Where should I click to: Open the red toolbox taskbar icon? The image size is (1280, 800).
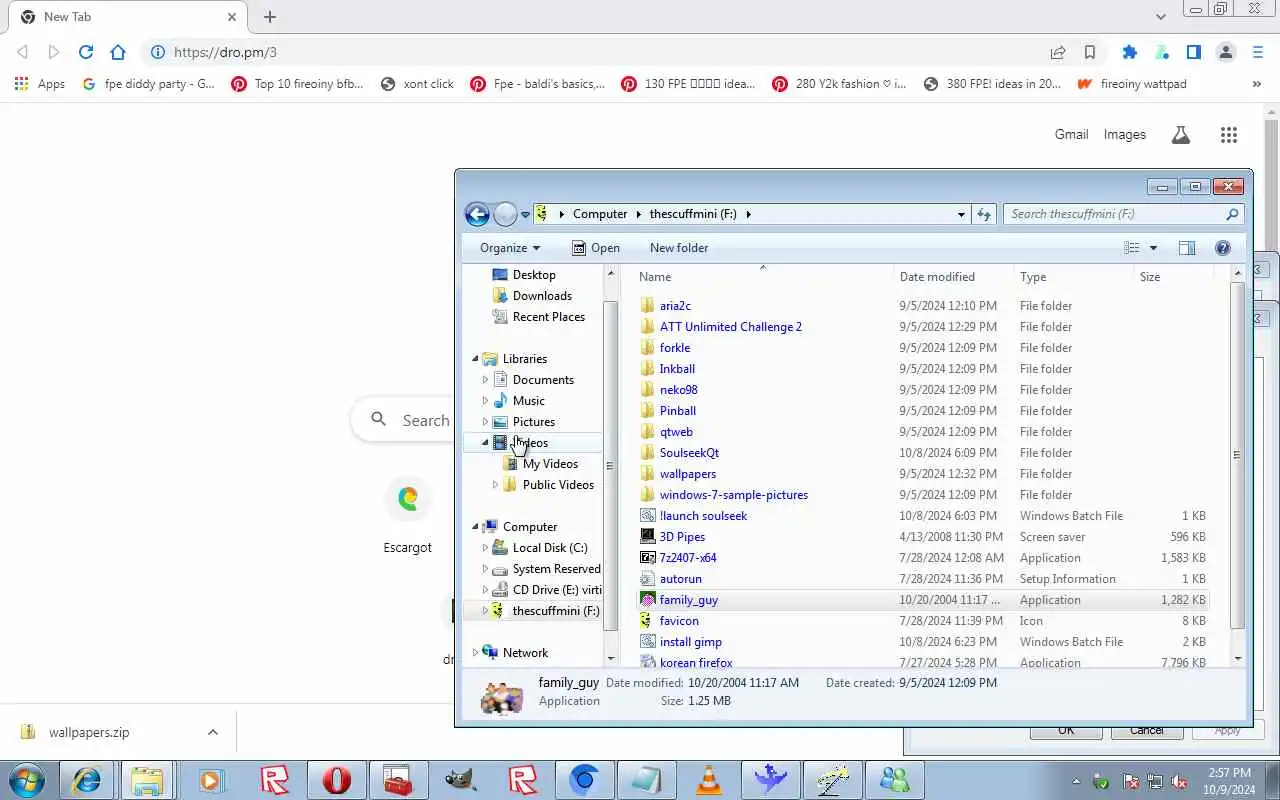[x=399, y=780]
